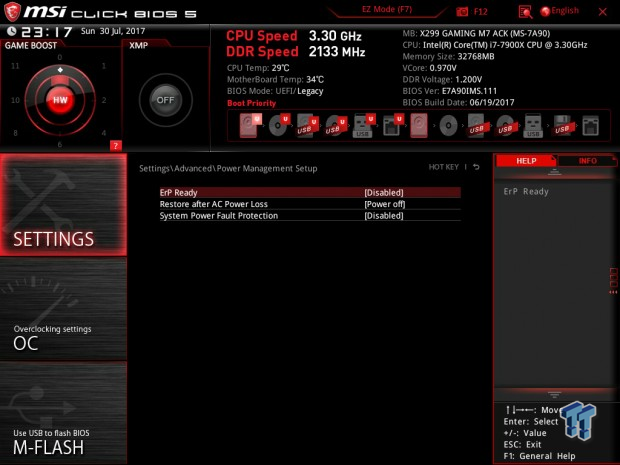The image size is (620, 465).
Task: Click the F12 screenshot camera icon
Action: (x=462, y=12)
